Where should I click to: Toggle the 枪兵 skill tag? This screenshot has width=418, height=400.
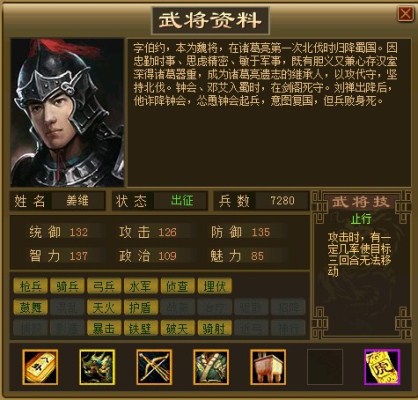[x=31, y=286]
